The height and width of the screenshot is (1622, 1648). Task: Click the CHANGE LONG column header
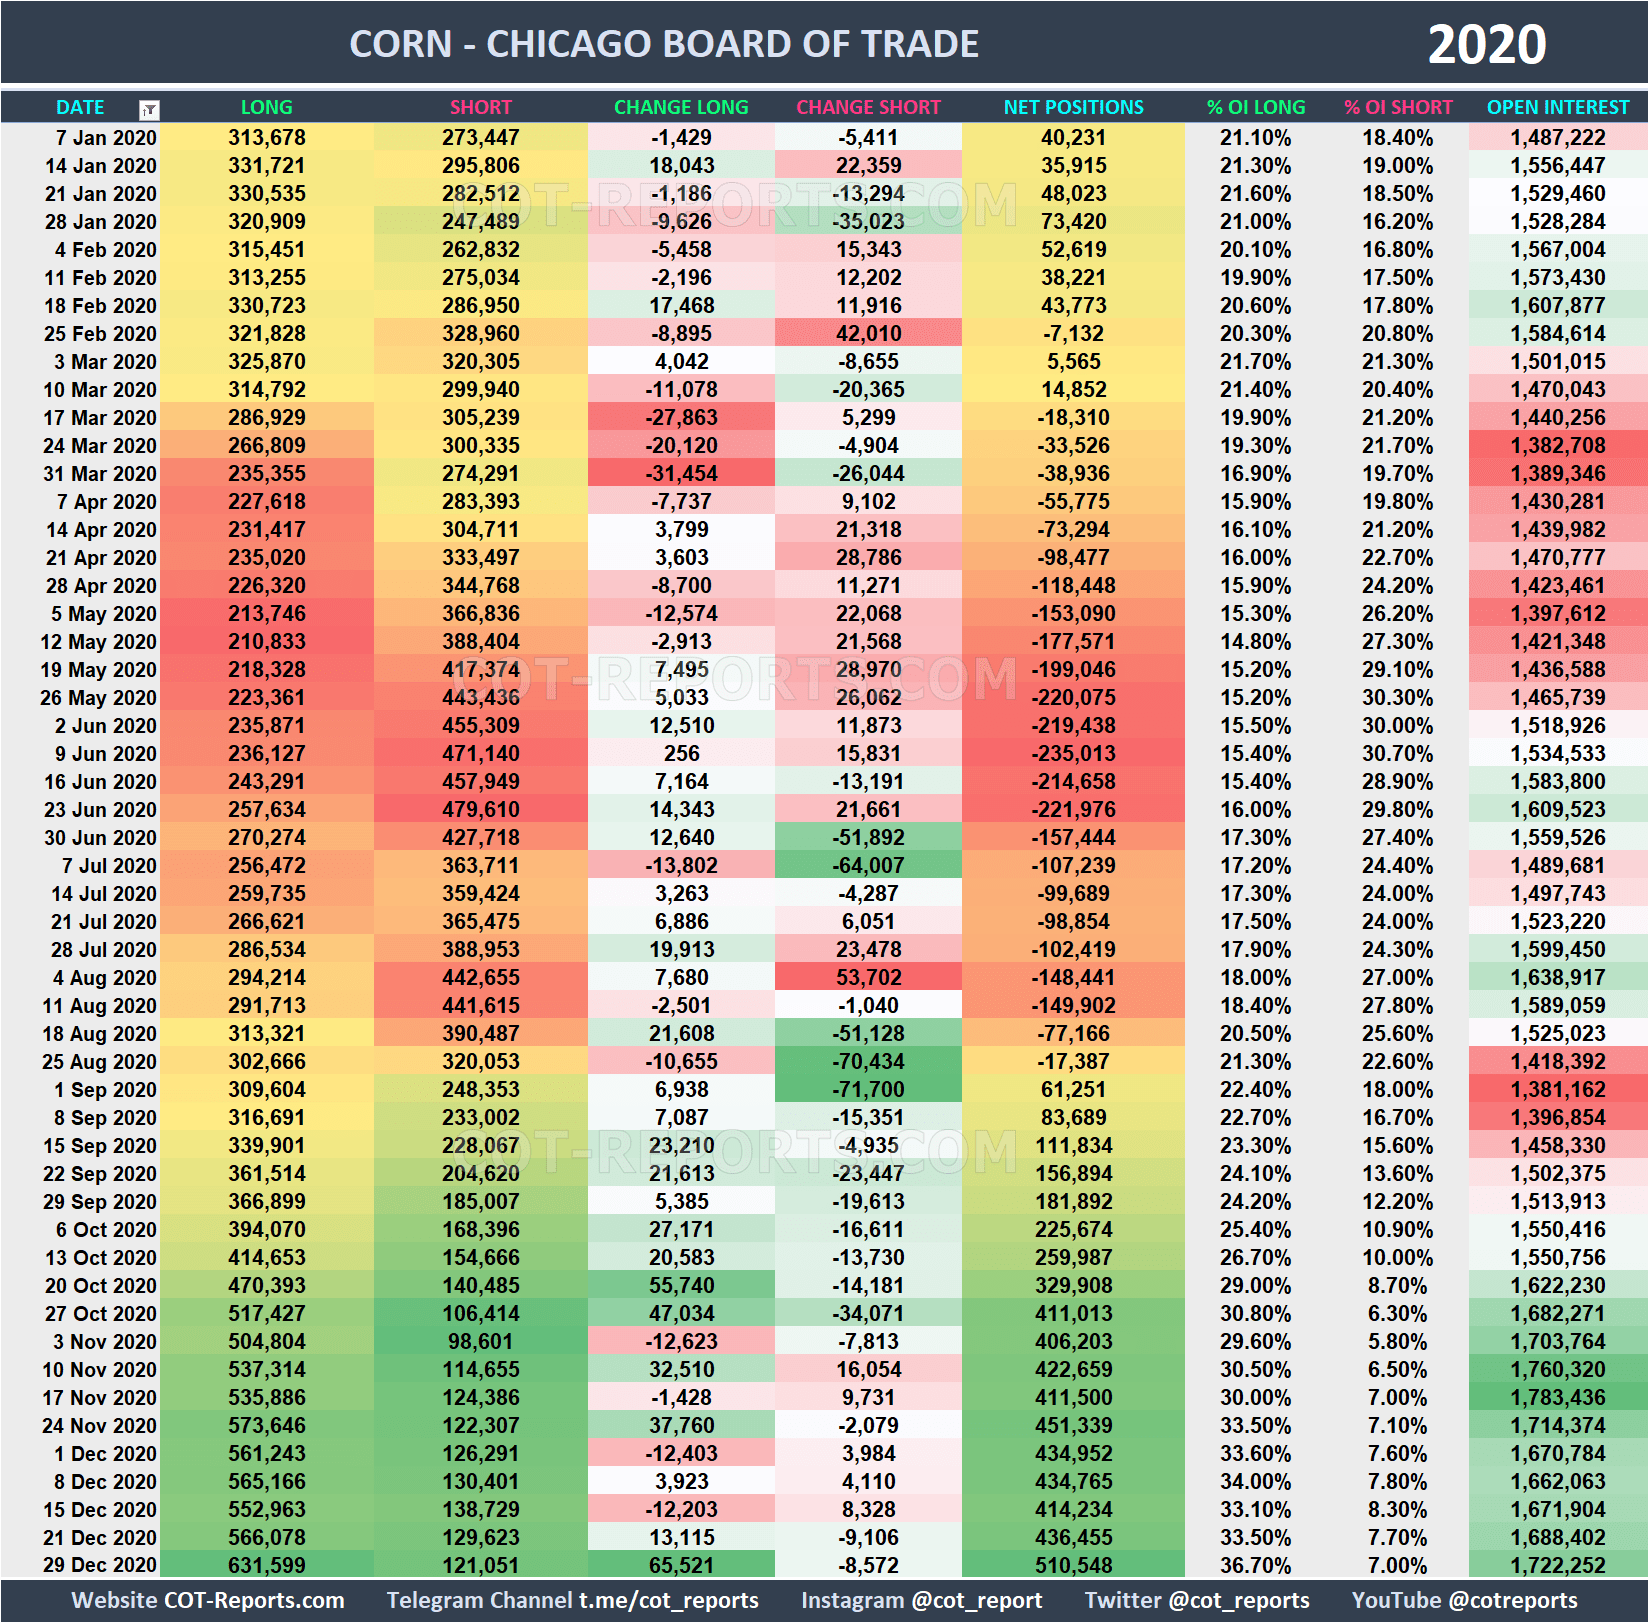pos(681,107)
